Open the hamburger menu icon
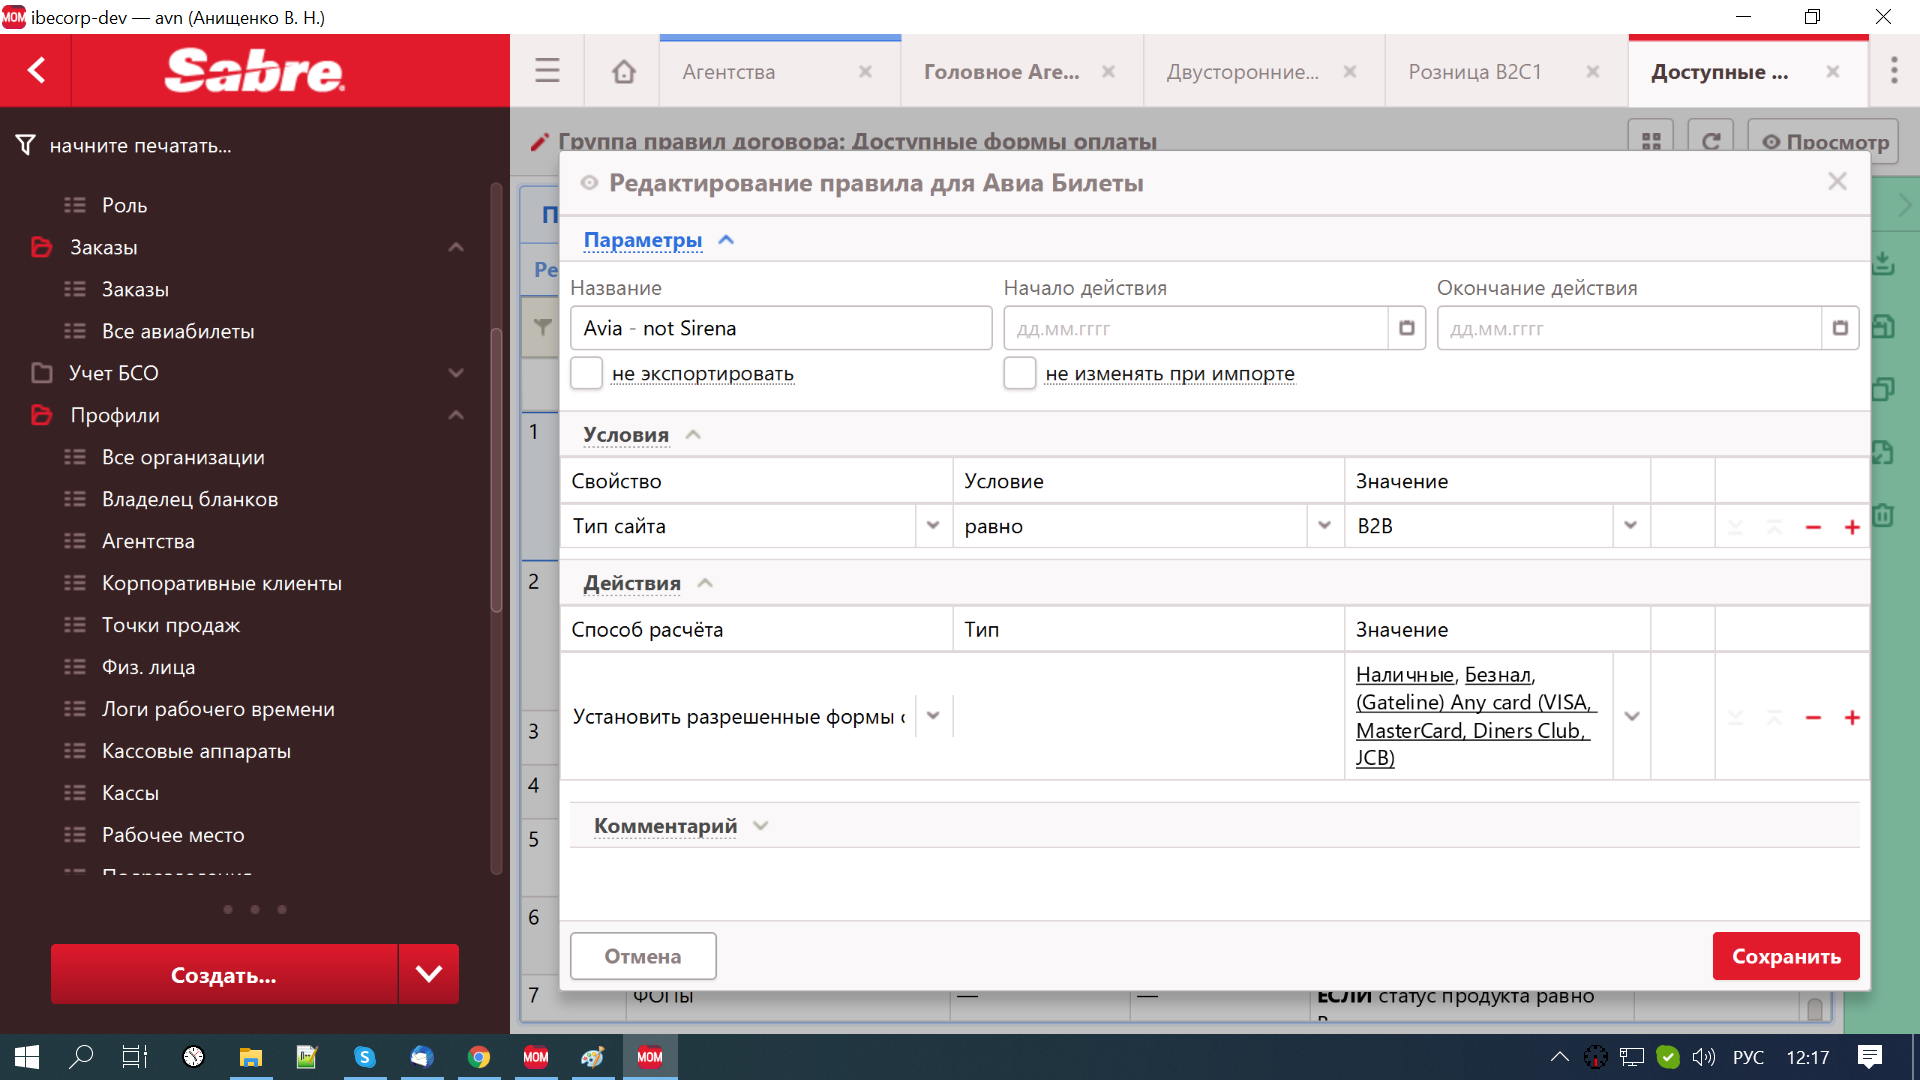Screen dimensions: 1920x1080 (x=547, y=71)
